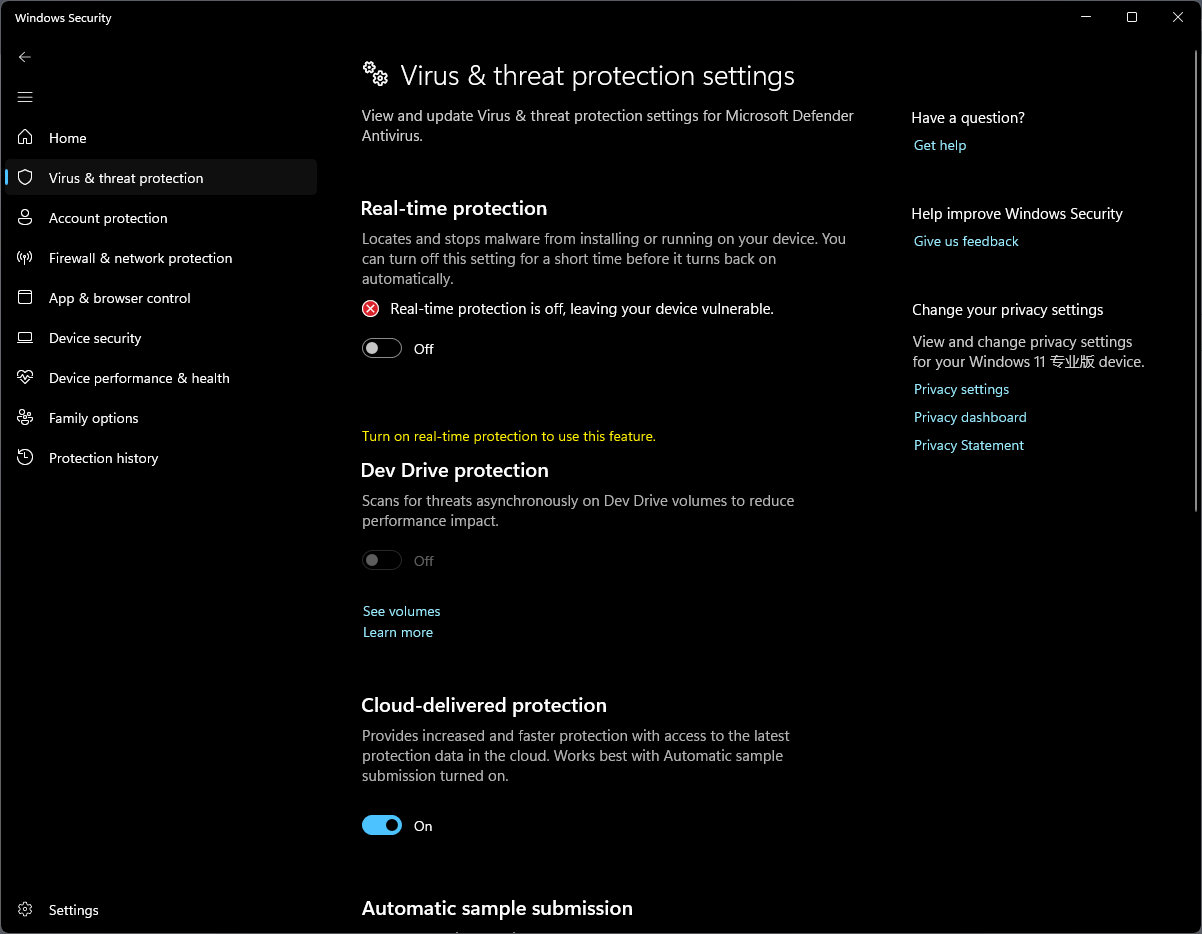
Task: Click the Device security laptop icon
Action: tap(26, 338)
